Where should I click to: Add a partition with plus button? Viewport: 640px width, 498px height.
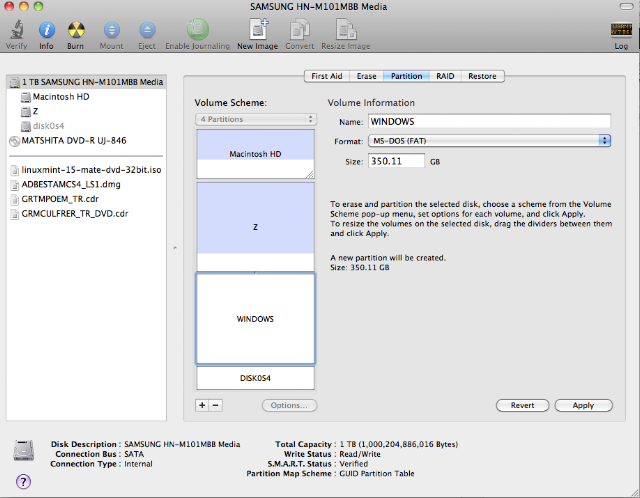click(202, 405)
